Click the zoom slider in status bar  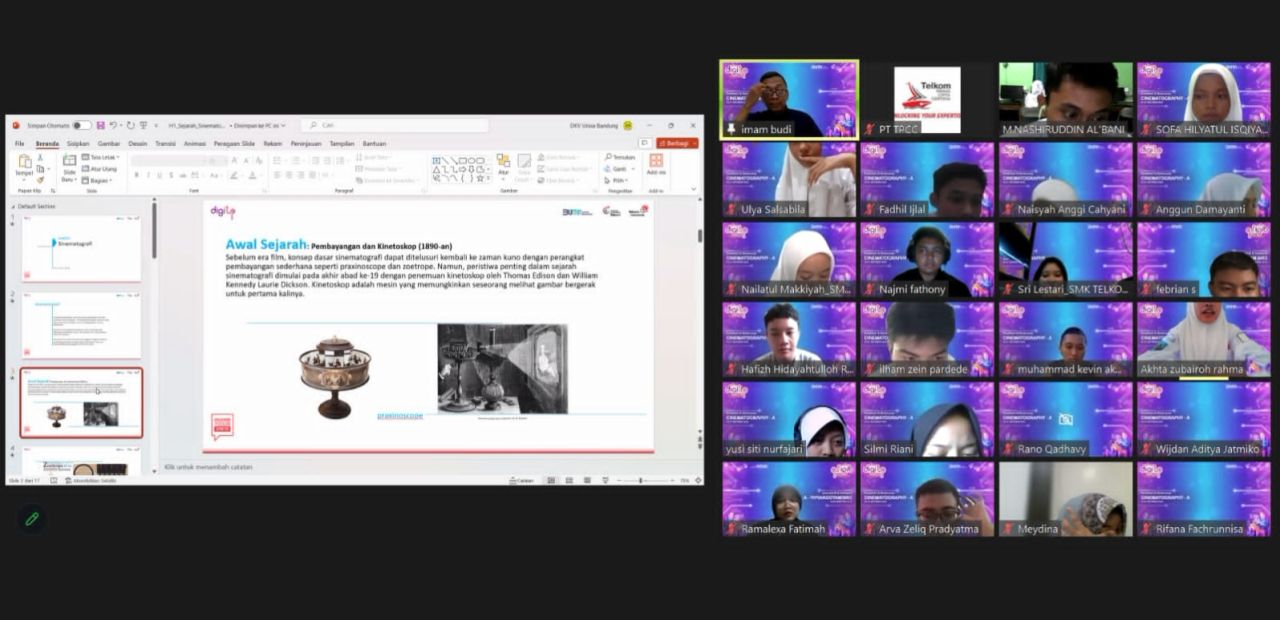(640, 480)
